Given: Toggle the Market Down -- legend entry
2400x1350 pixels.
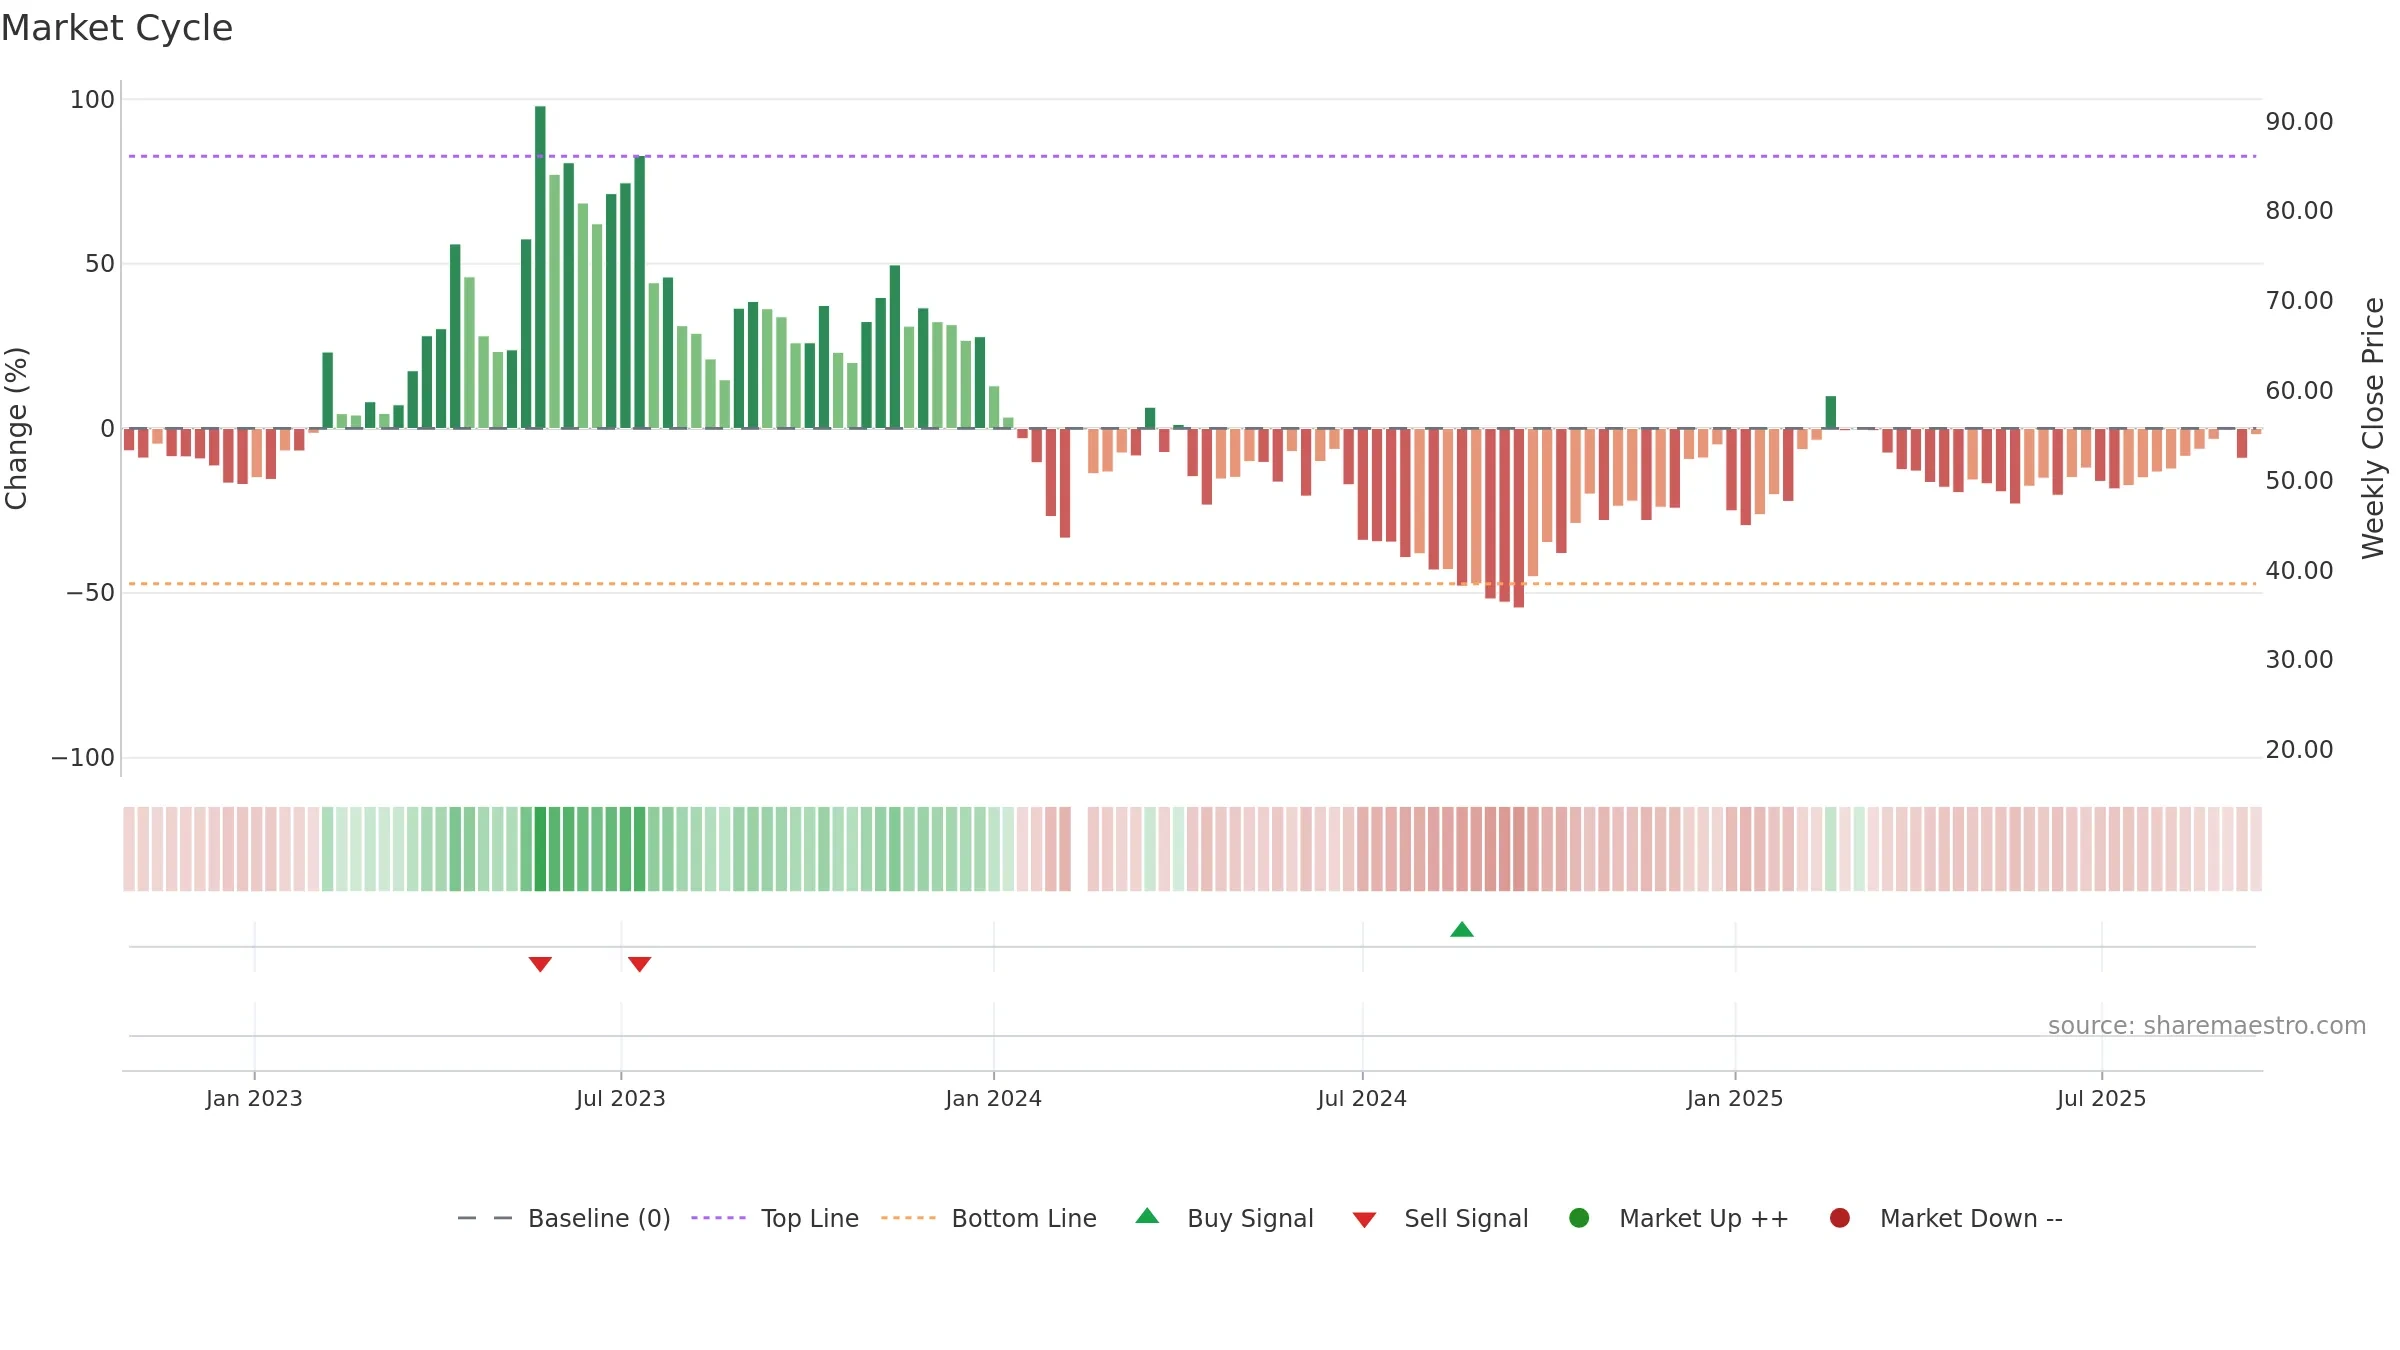Looking at the screenshot, I should click(x=1945, y=1218).
